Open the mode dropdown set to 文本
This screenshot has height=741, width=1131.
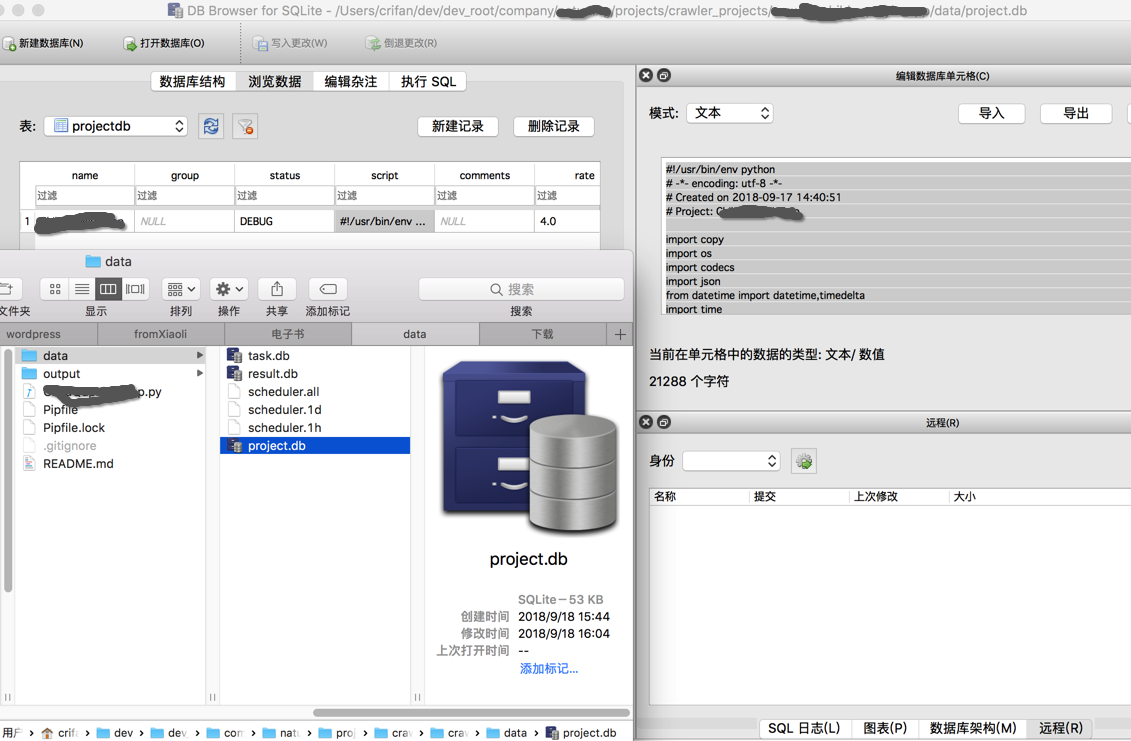click(729, 113)
